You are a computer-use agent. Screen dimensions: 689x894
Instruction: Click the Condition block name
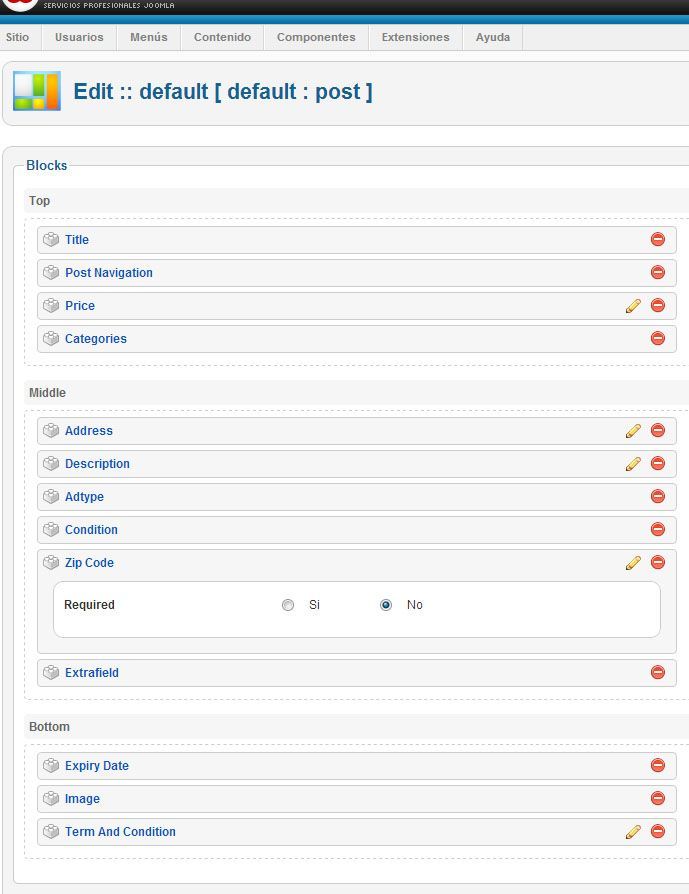tap(91, 530)
